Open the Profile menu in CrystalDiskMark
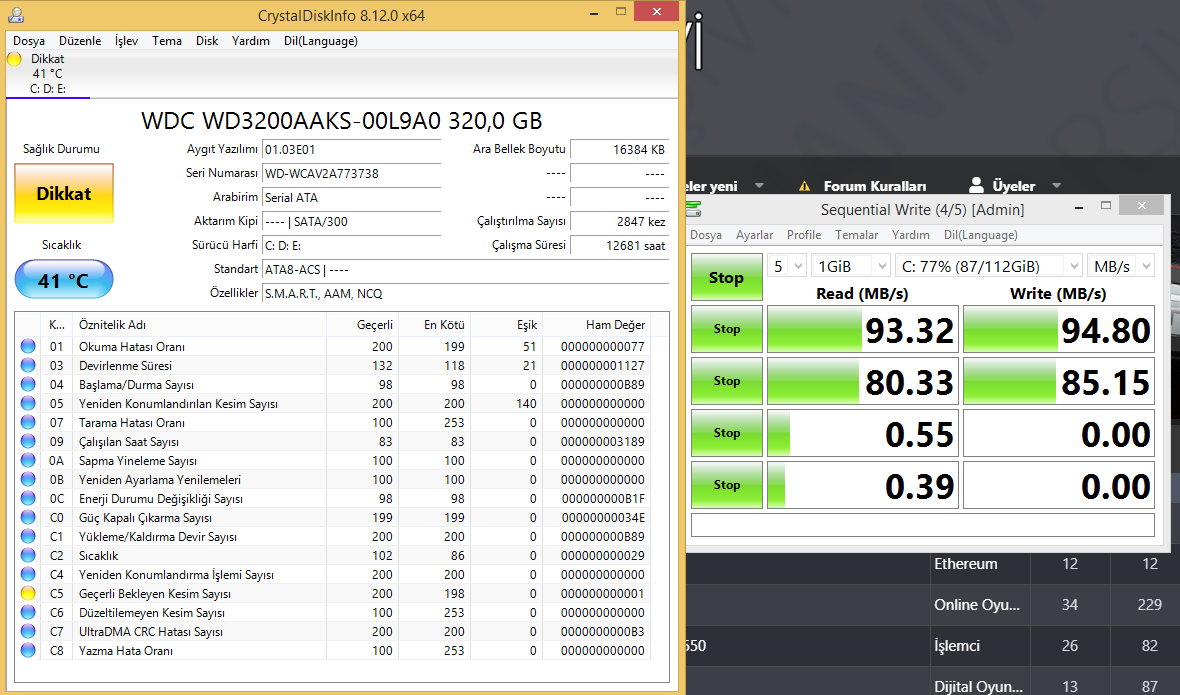Image resolution: width=1180 pixels, height=695 pixels. coord(804,235)
